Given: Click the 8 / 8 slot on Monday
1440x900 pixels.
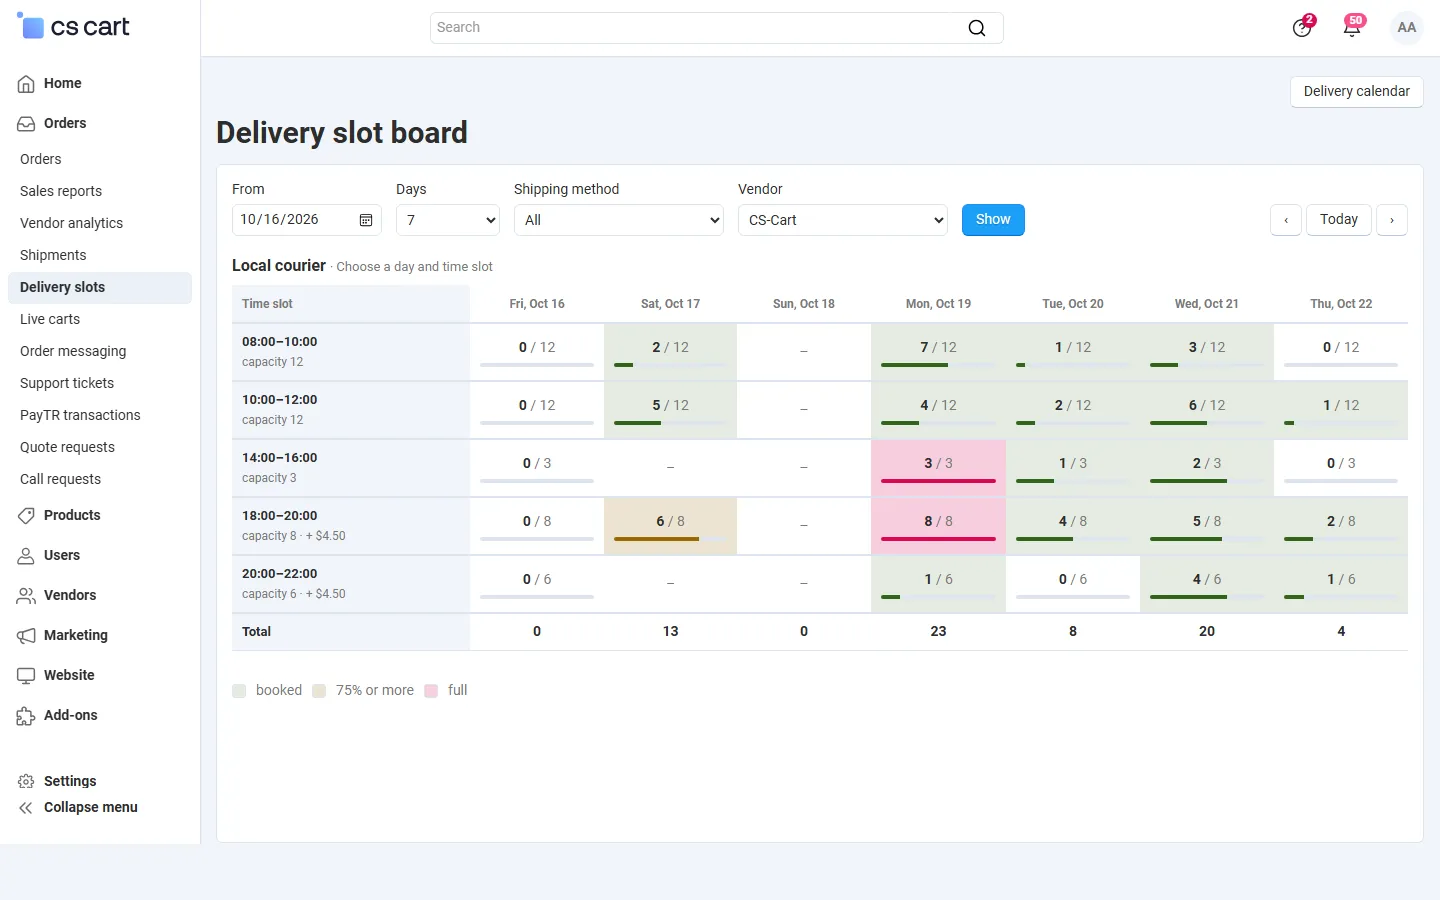Looking at the screenshot, I should tap(938, 526).
